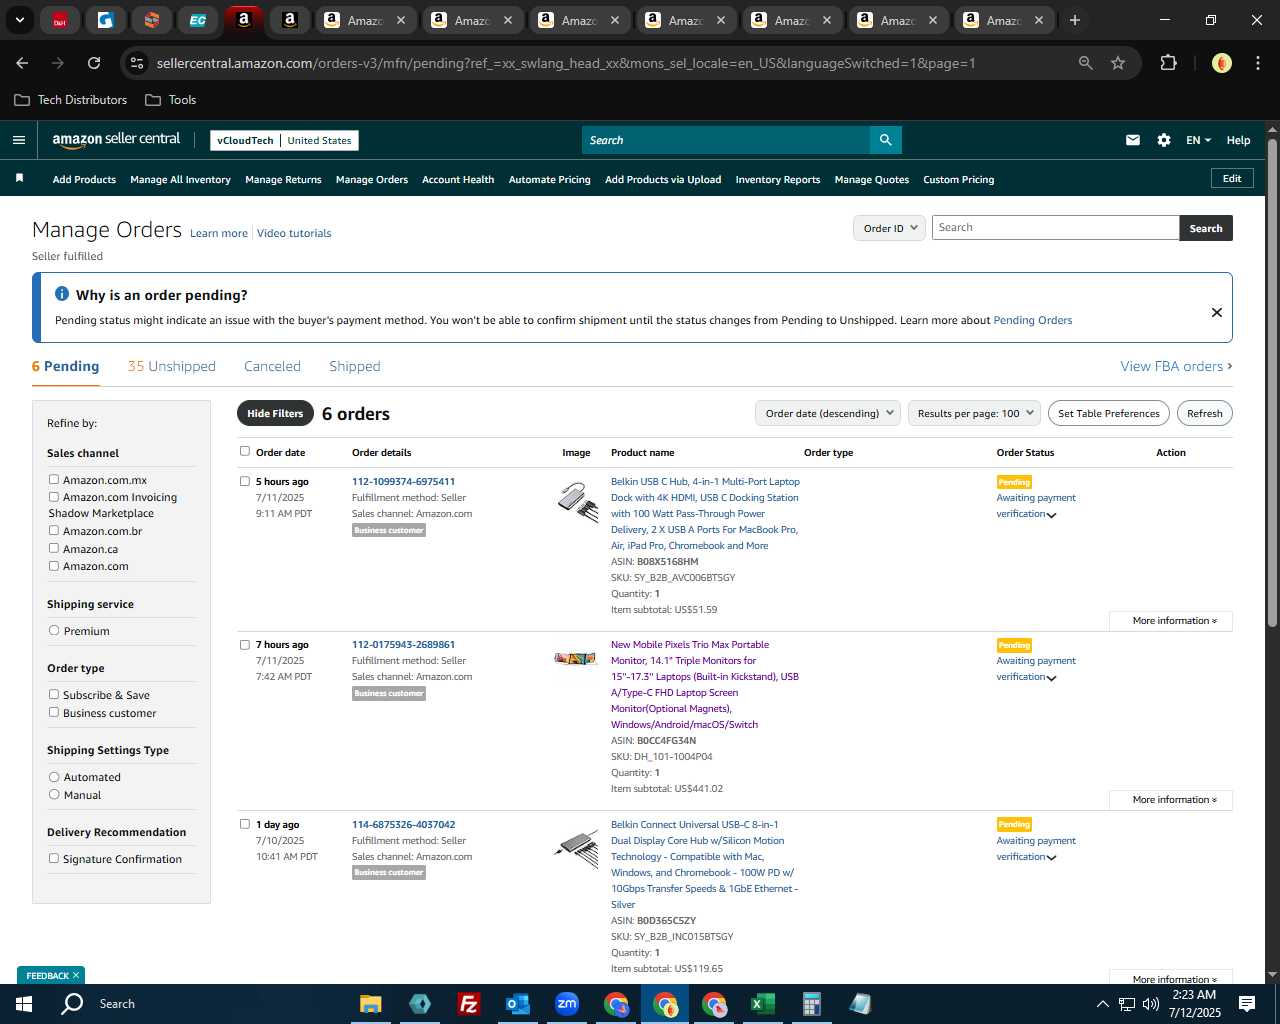Click the bookmark icon in the navigation bar
The image size is (1280, 1024).
tap(19, 178)
